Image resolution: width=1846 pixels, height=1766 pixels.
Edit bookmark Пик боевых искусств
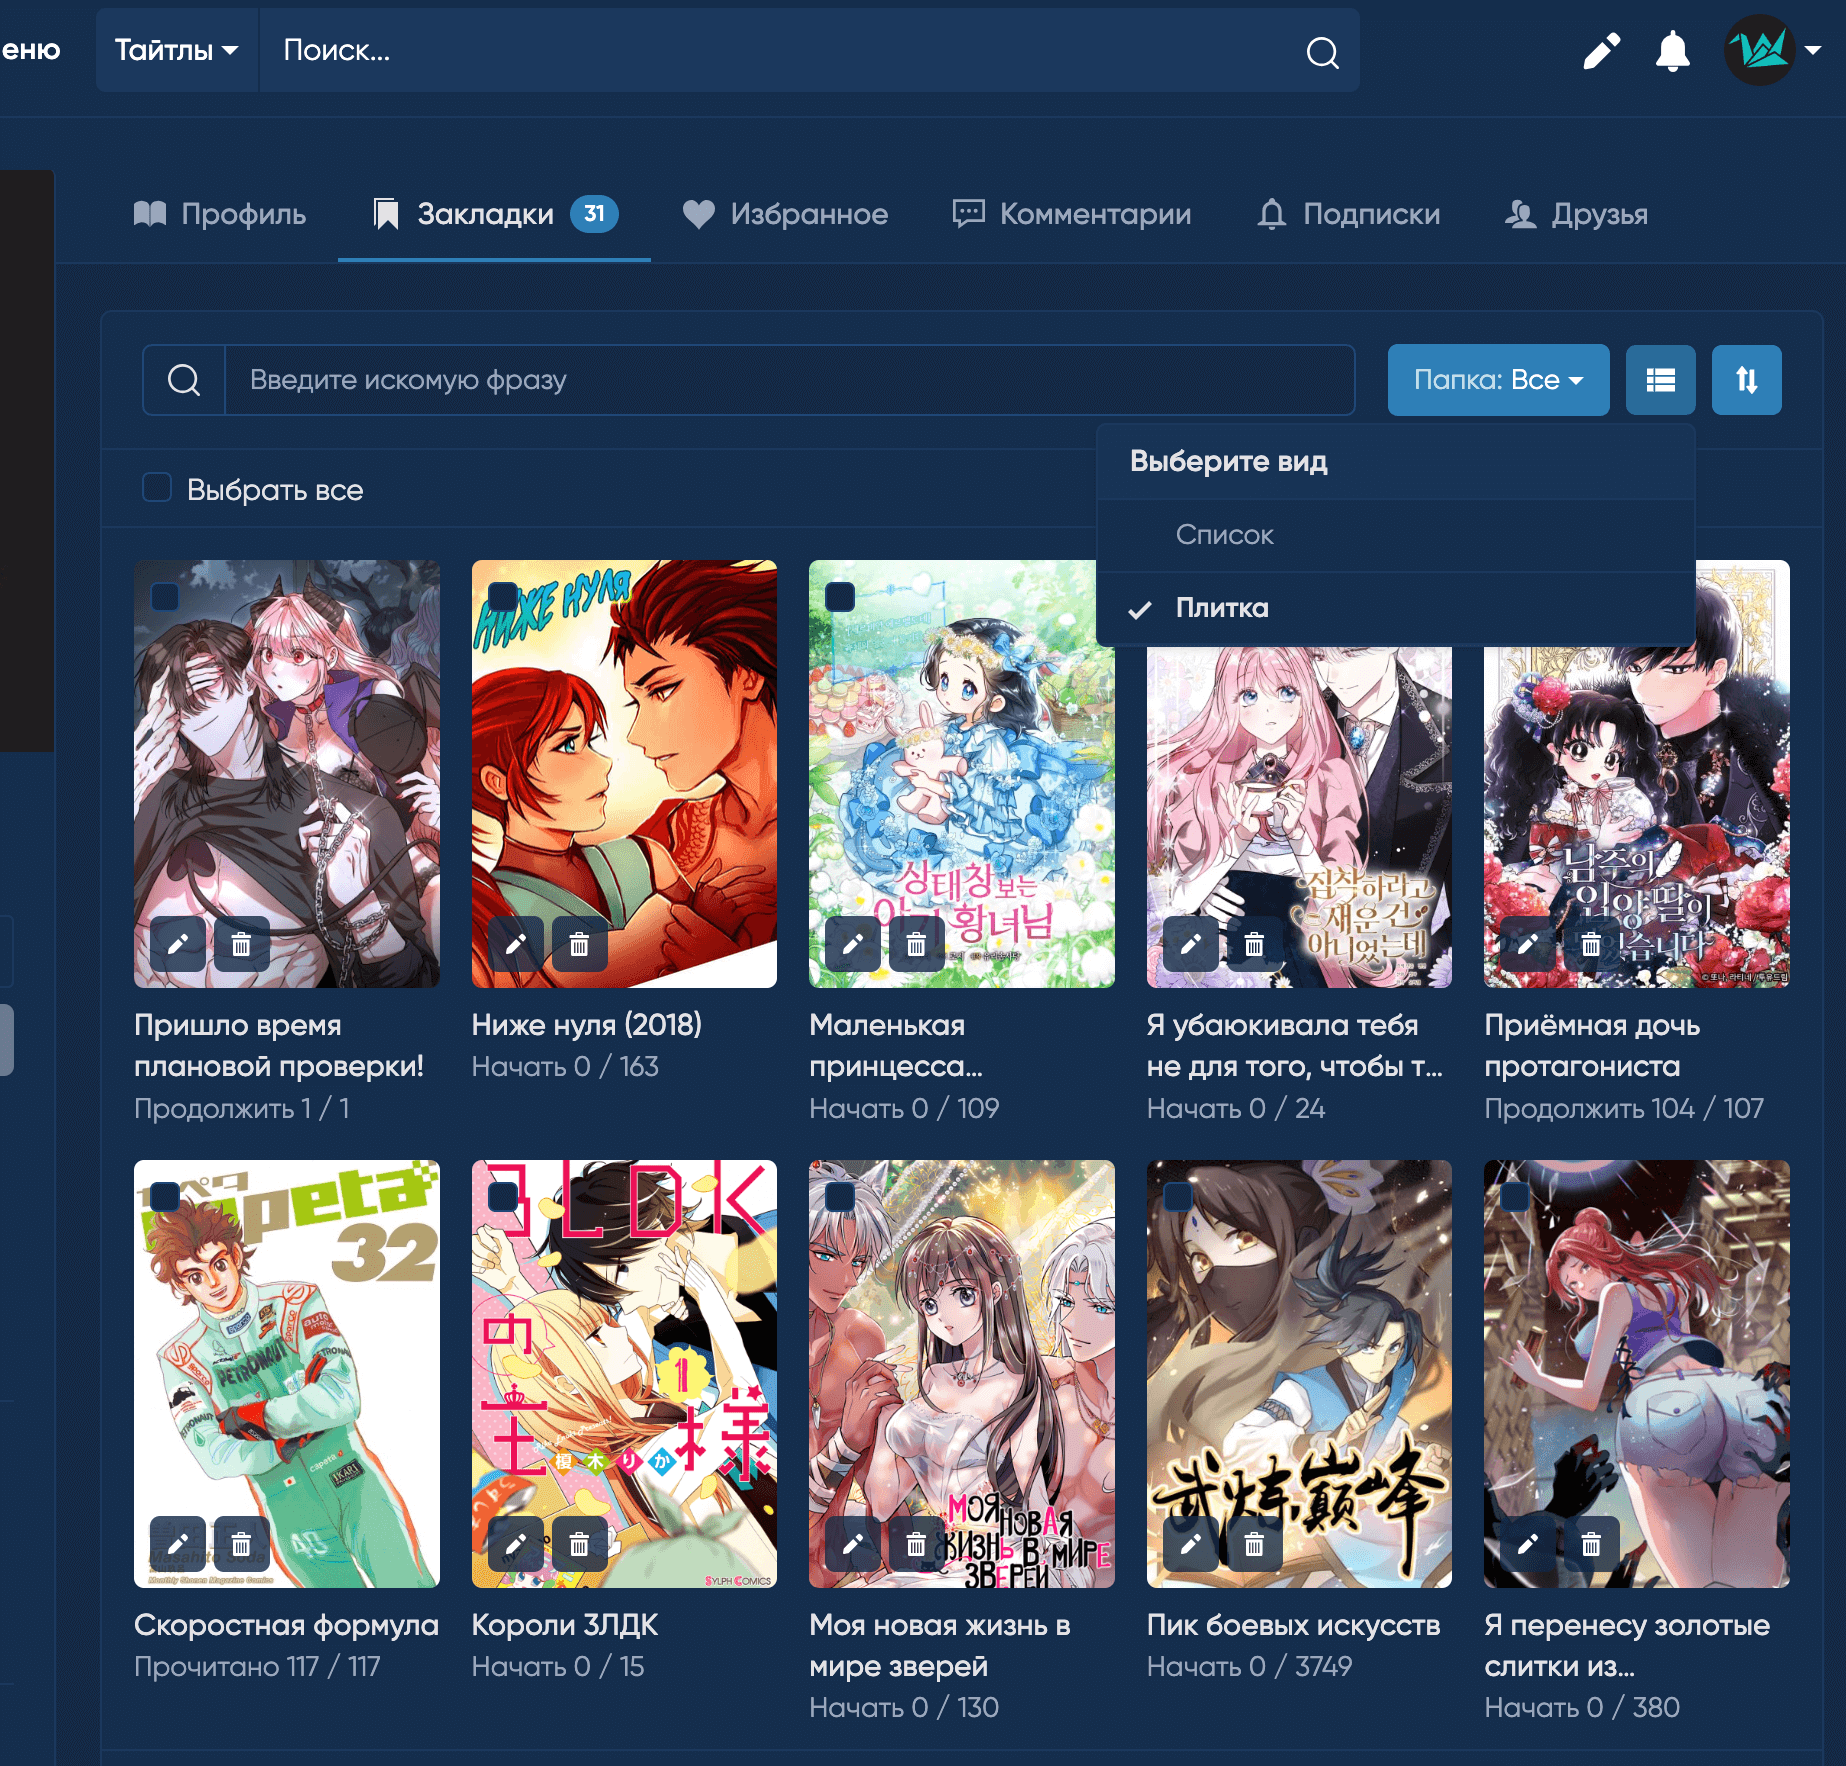tap(1191, 1544)
